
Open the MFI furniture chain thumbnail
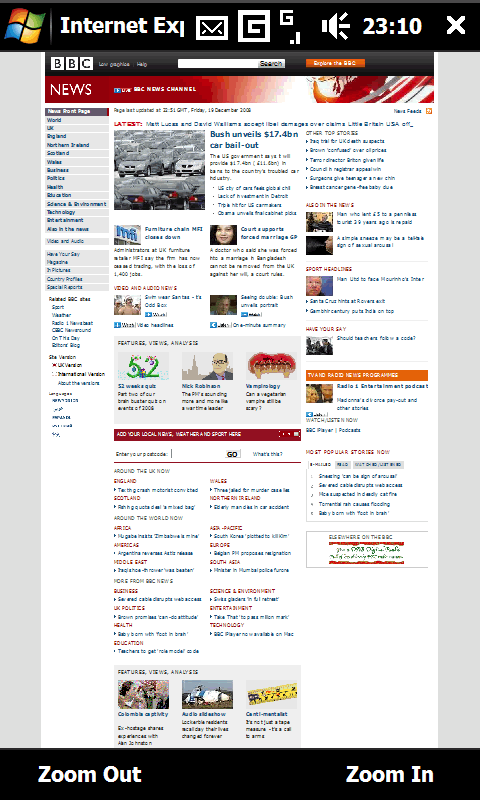pyautogui.click(x=127, y=235)
